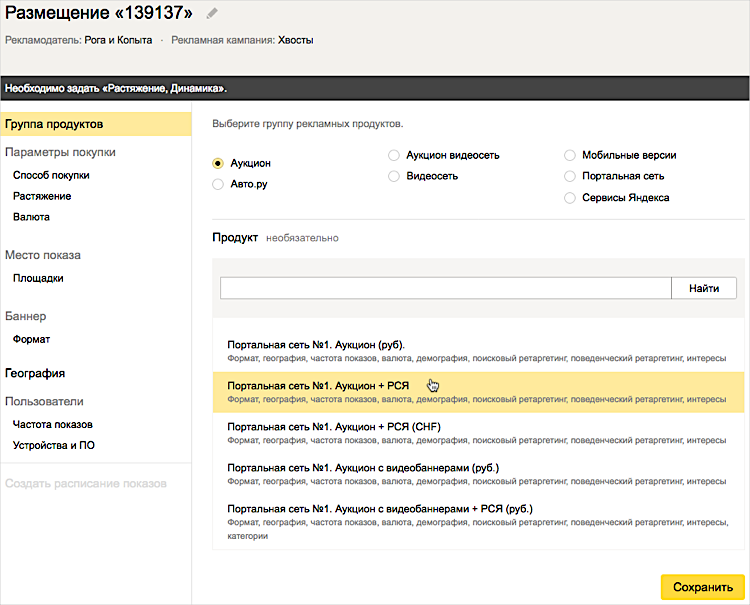Open География section in sidebar
Image resolution: width=750 pixels, height=605 pixels.
point(35,374)
